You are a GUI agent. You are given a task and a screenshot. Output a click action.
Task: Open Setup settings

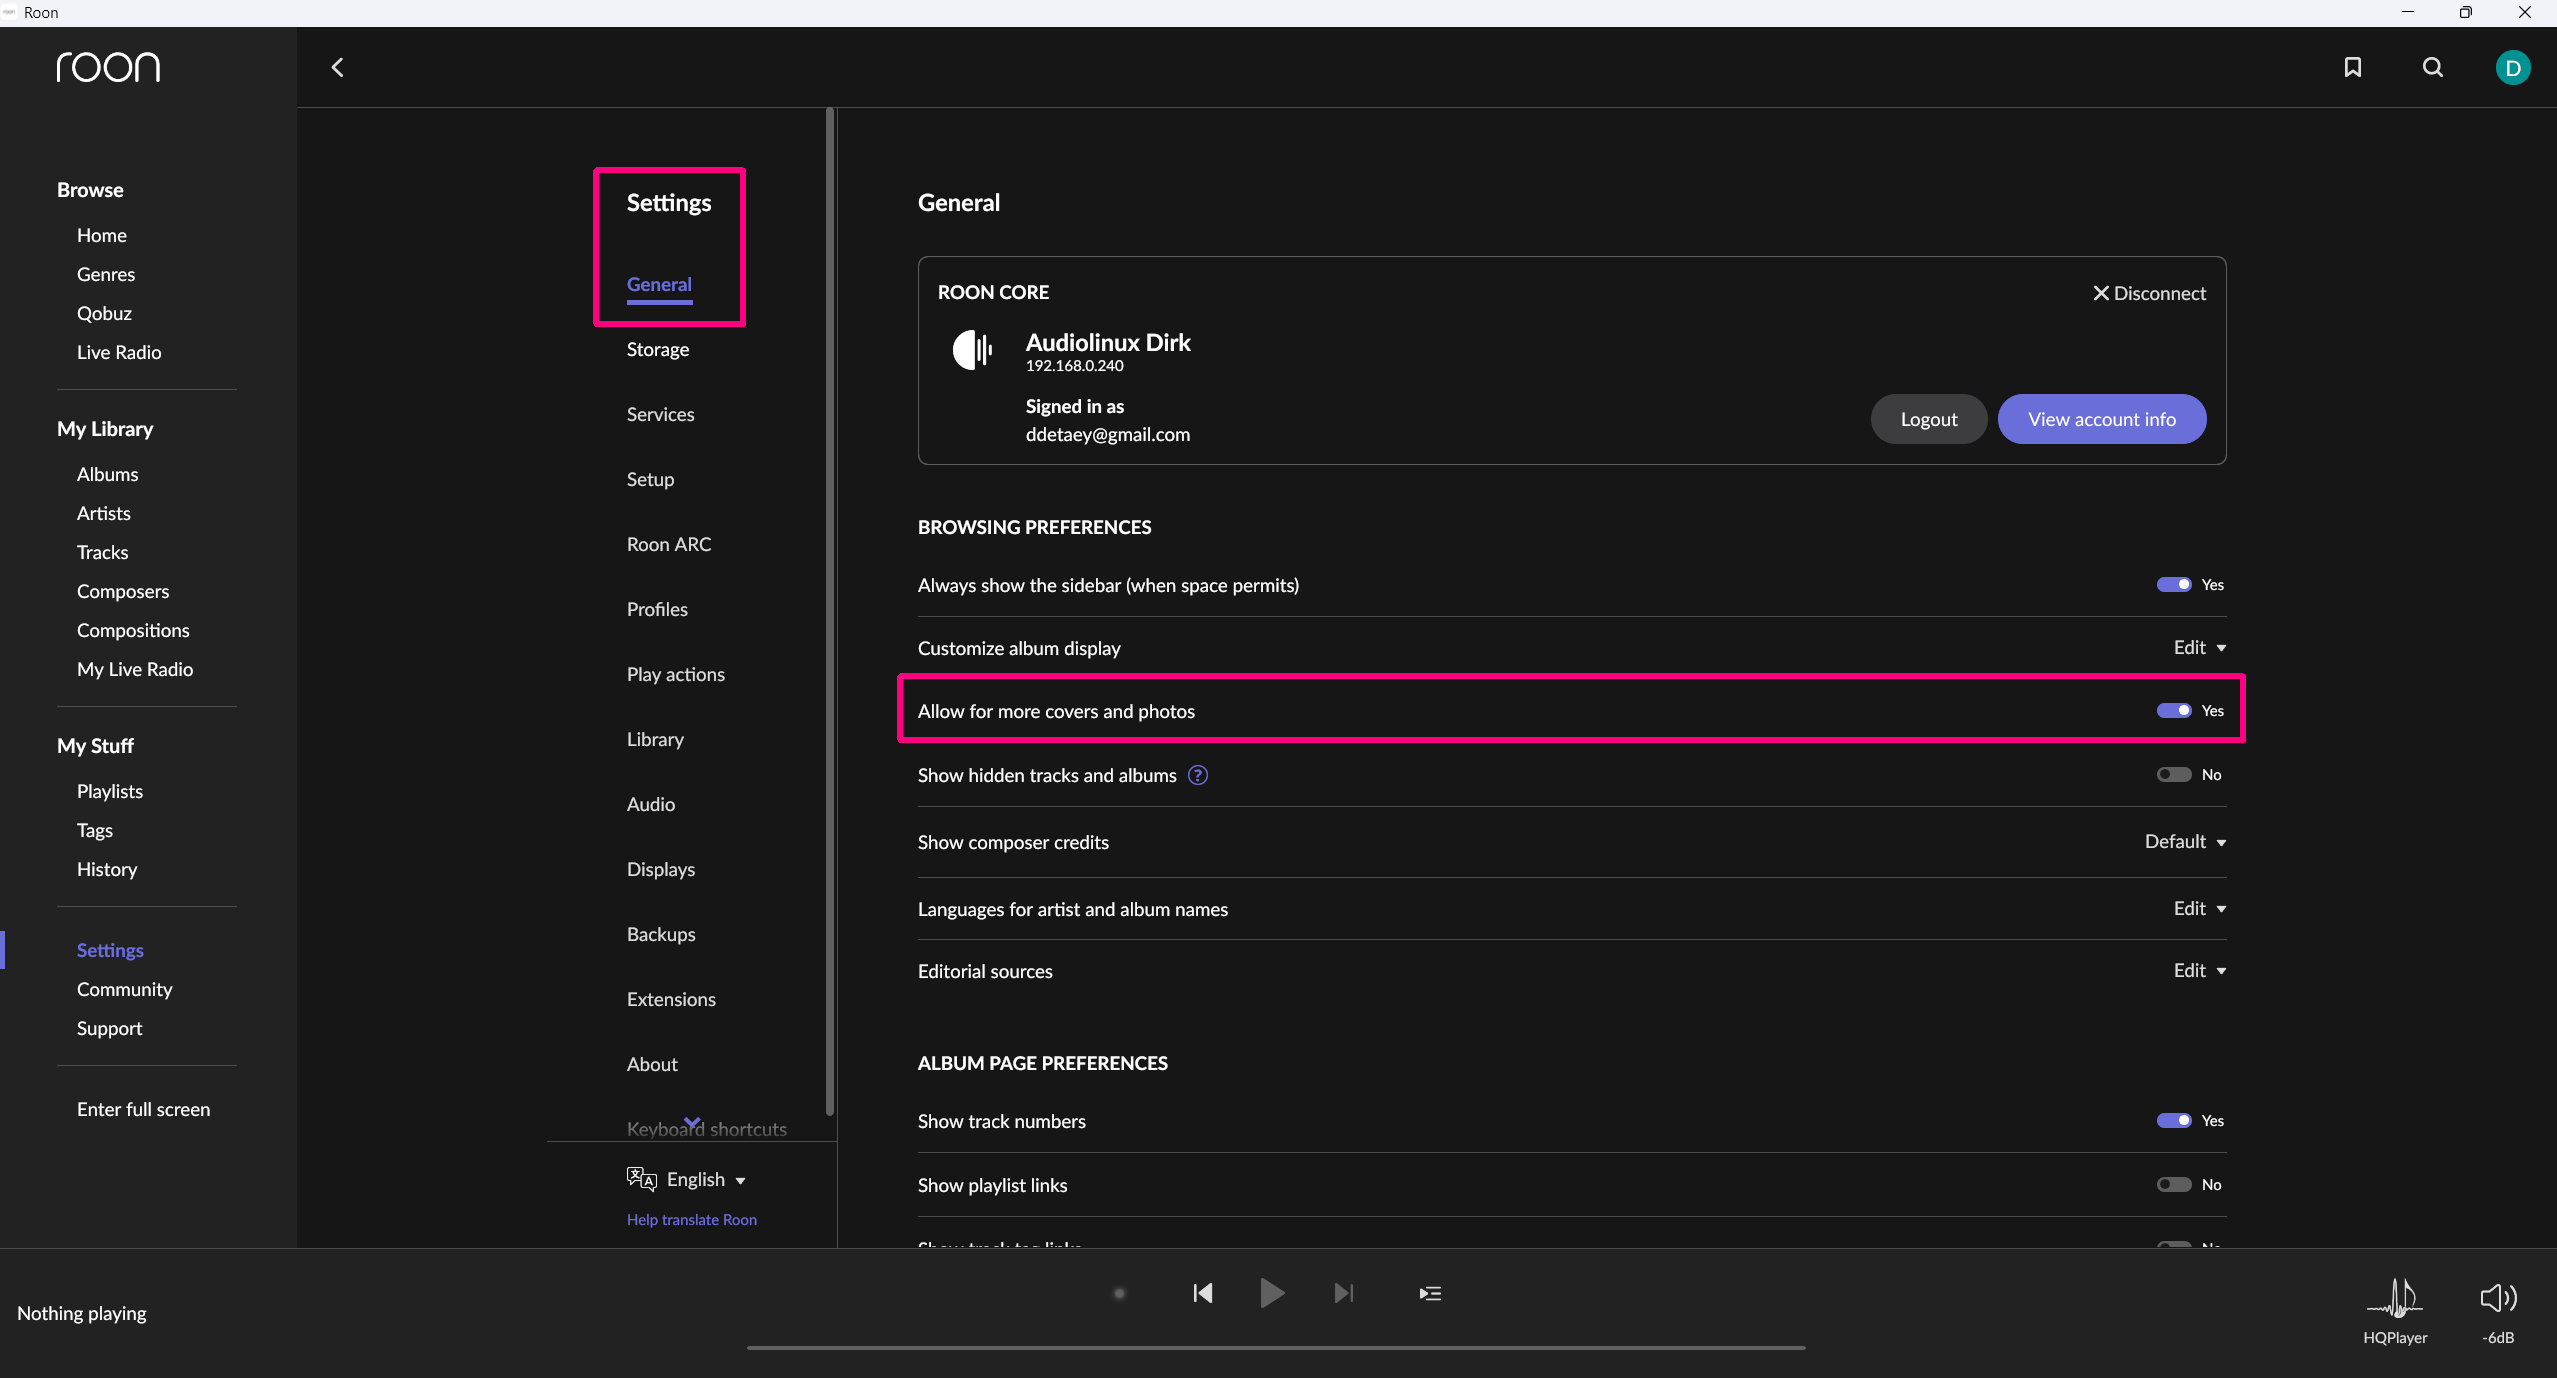650,480
